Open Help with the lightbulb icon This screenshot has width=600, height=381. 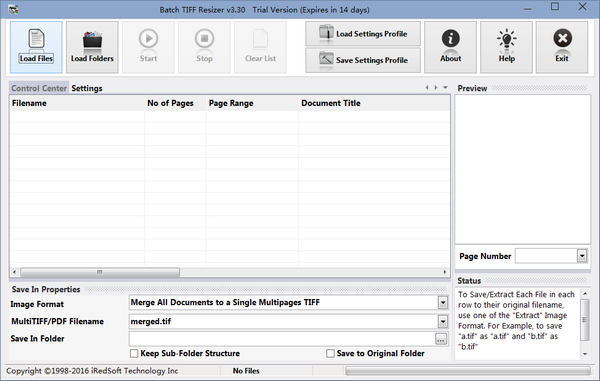(506, 47)
